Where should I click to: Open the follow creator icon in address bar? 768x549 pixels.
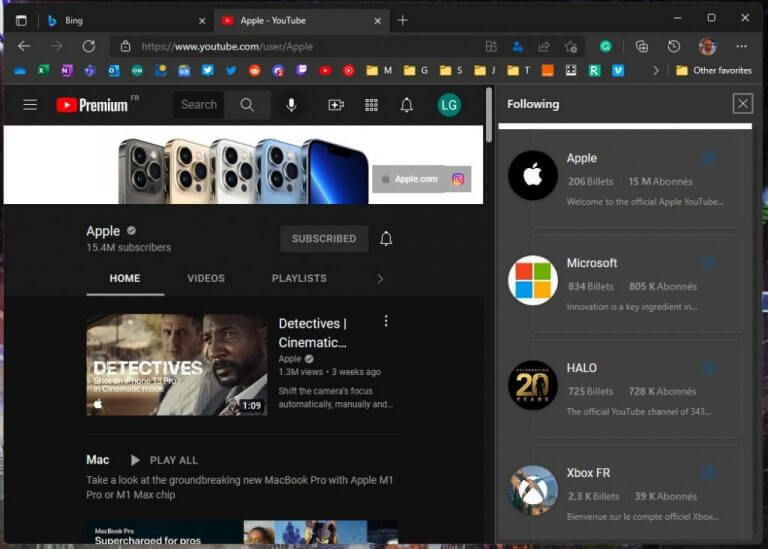pyautogui.click(x=517, y=47)
